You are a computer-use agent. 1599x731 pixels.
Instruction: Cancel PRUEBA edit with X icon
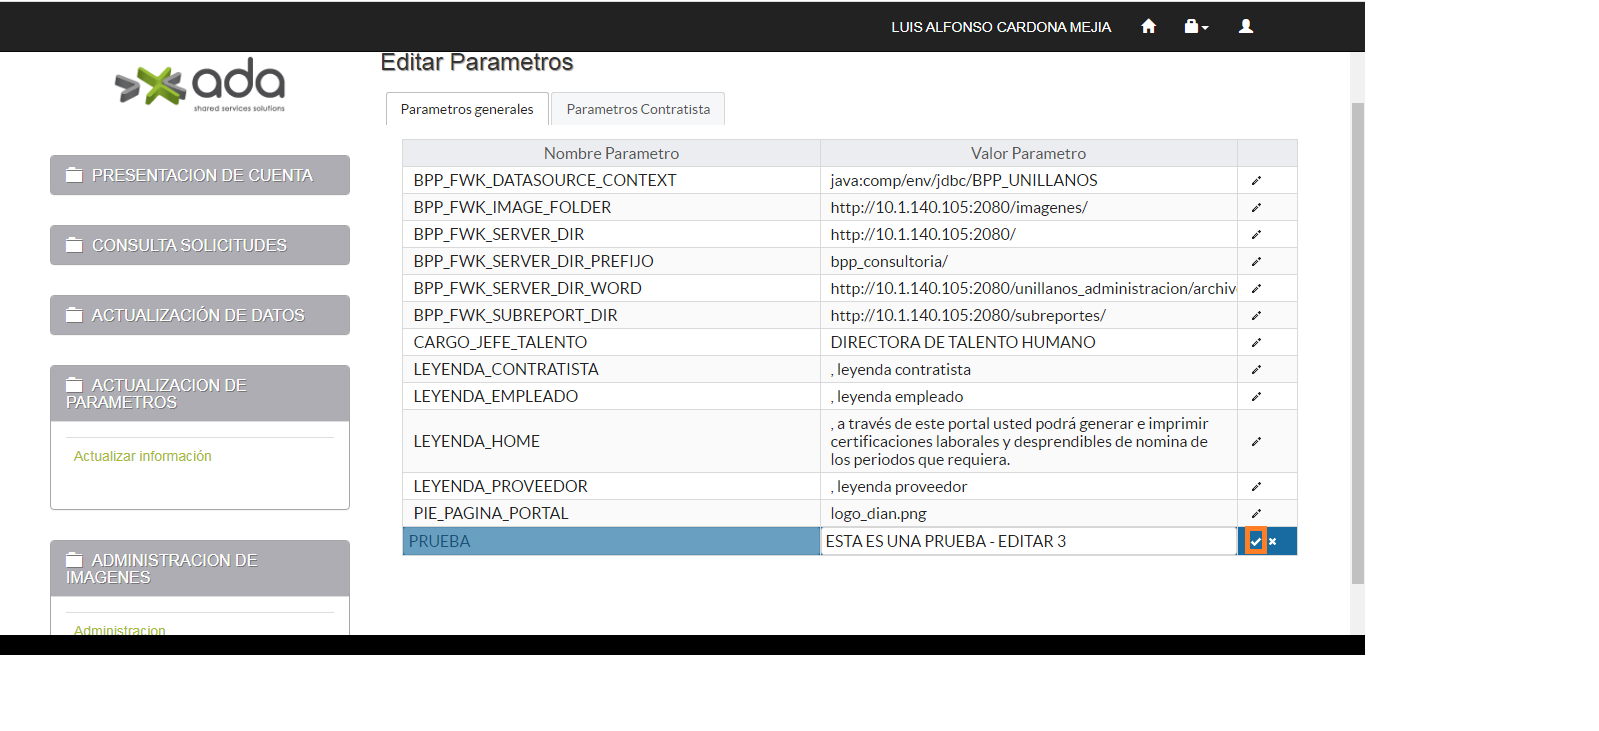[1273, 542]
